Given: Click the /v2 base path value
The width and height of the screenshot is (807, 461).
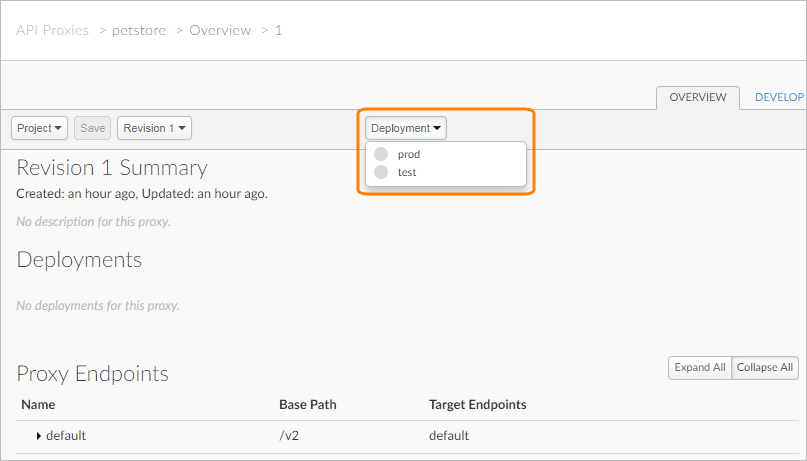Looking at the screenshot, I should (x=290, y=436).
